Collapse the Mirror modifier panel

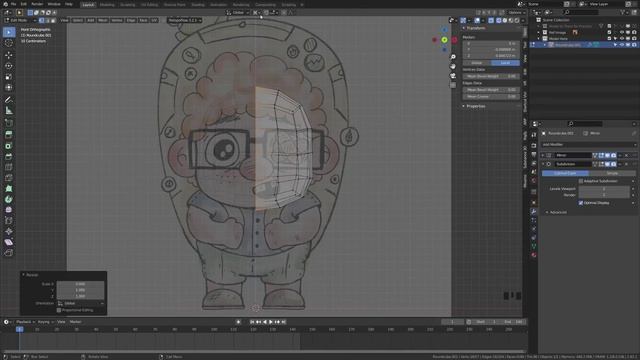(x=543, y=156)
